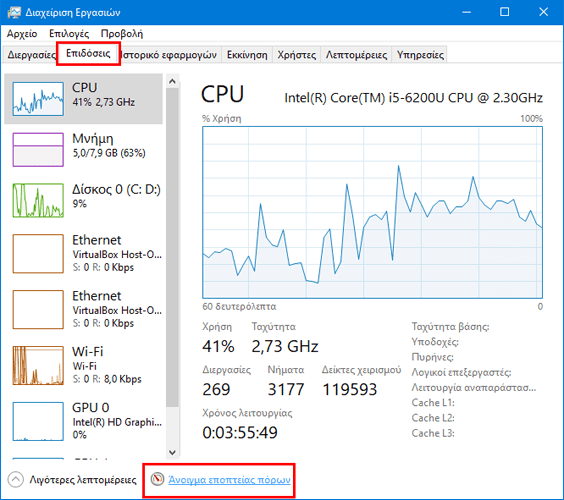Click the Λογικοί επεξεργαστές label
This screenshot has width=564, height=500.
[461, 372]
